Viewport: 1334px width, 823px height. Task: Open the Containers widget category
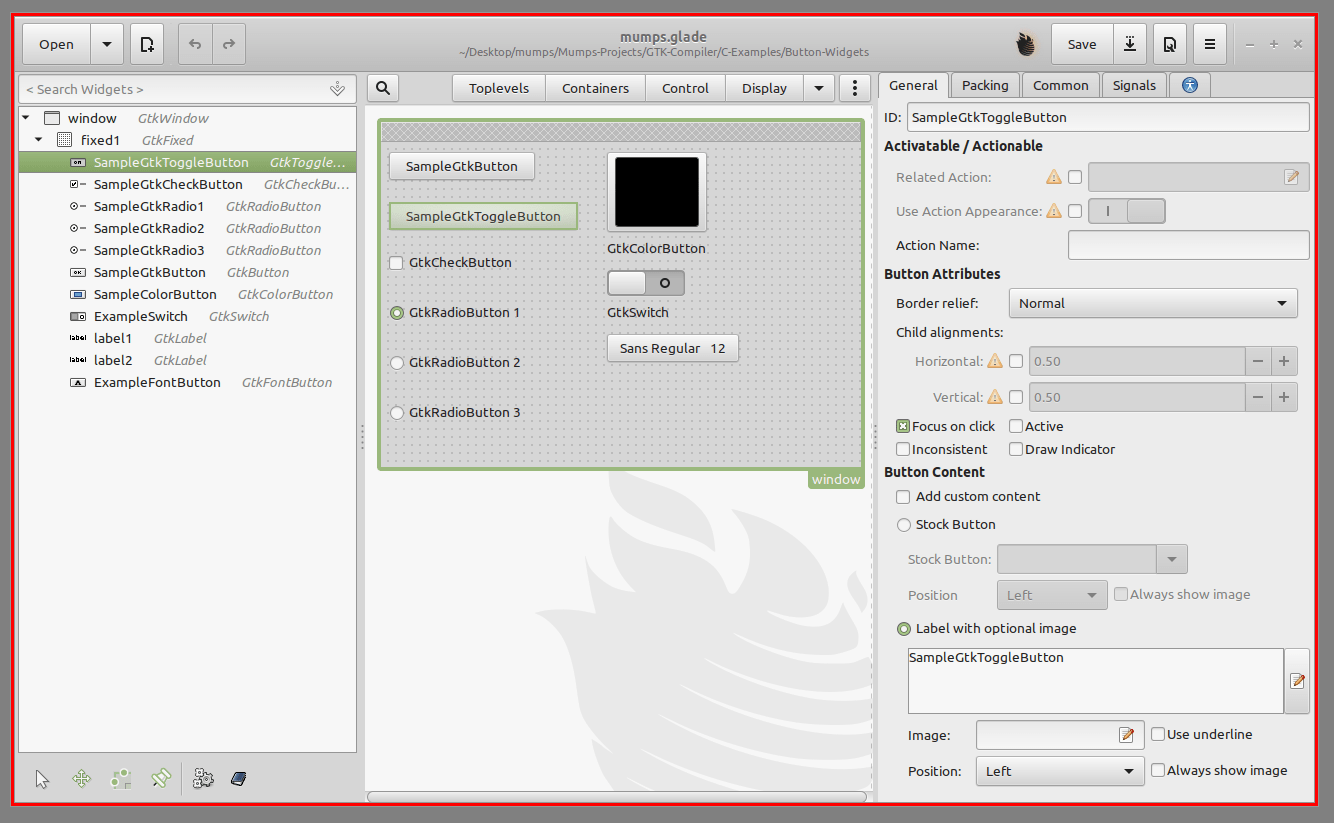tap(595, 88)
